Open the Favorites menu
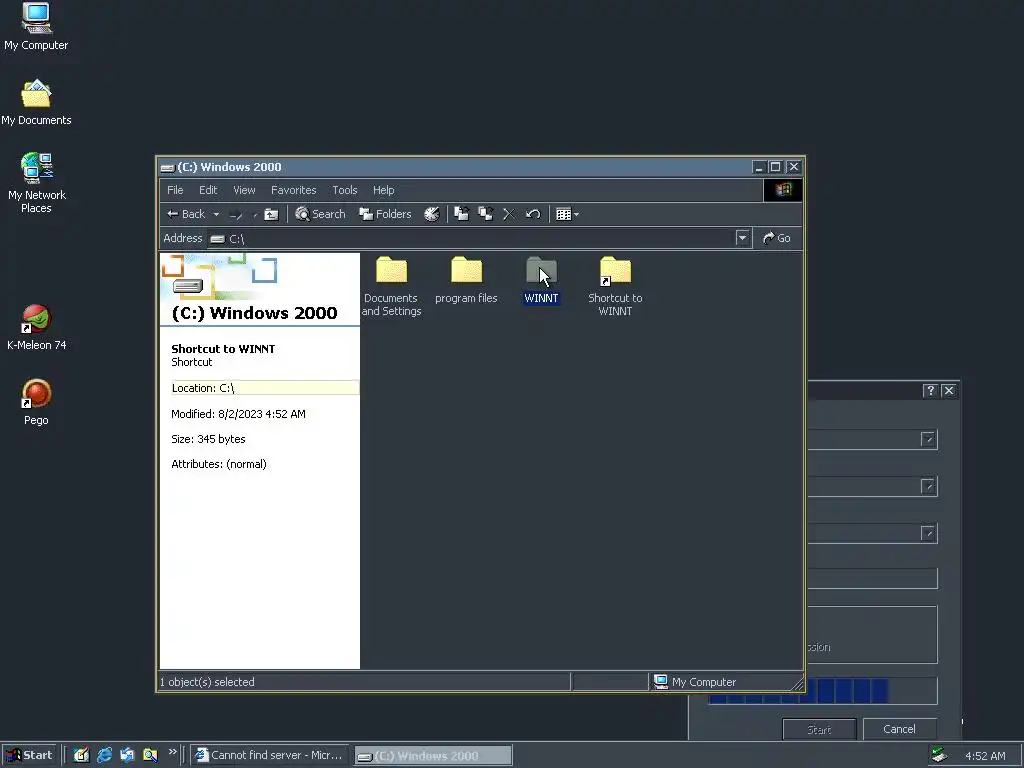The width and height of the screenshot is (1024, 768). [x=293, y=190]
